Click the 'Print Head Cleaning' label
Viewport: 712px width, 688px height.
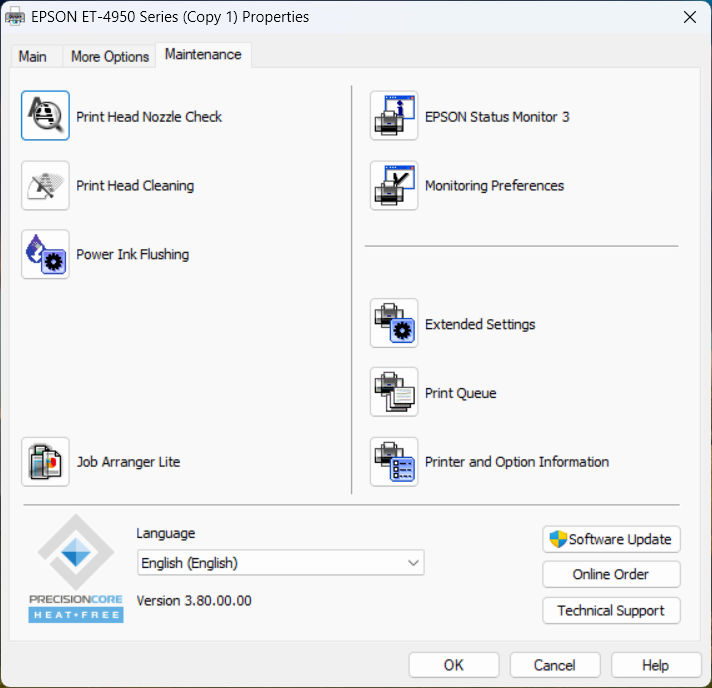[x=135, y=186]
